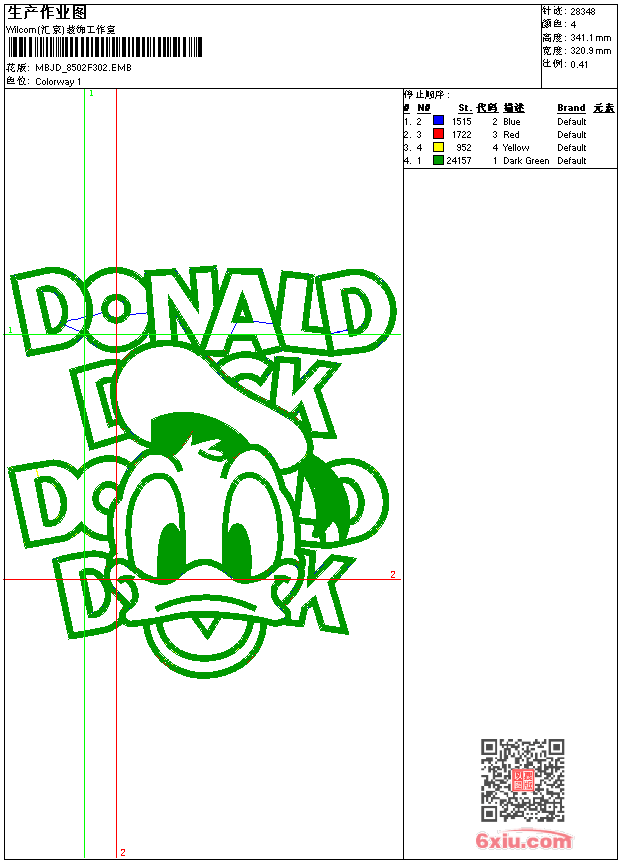The width and height of the screenshot is (620, 860).
Task: Click the St. column header
Action: point(465,108)
